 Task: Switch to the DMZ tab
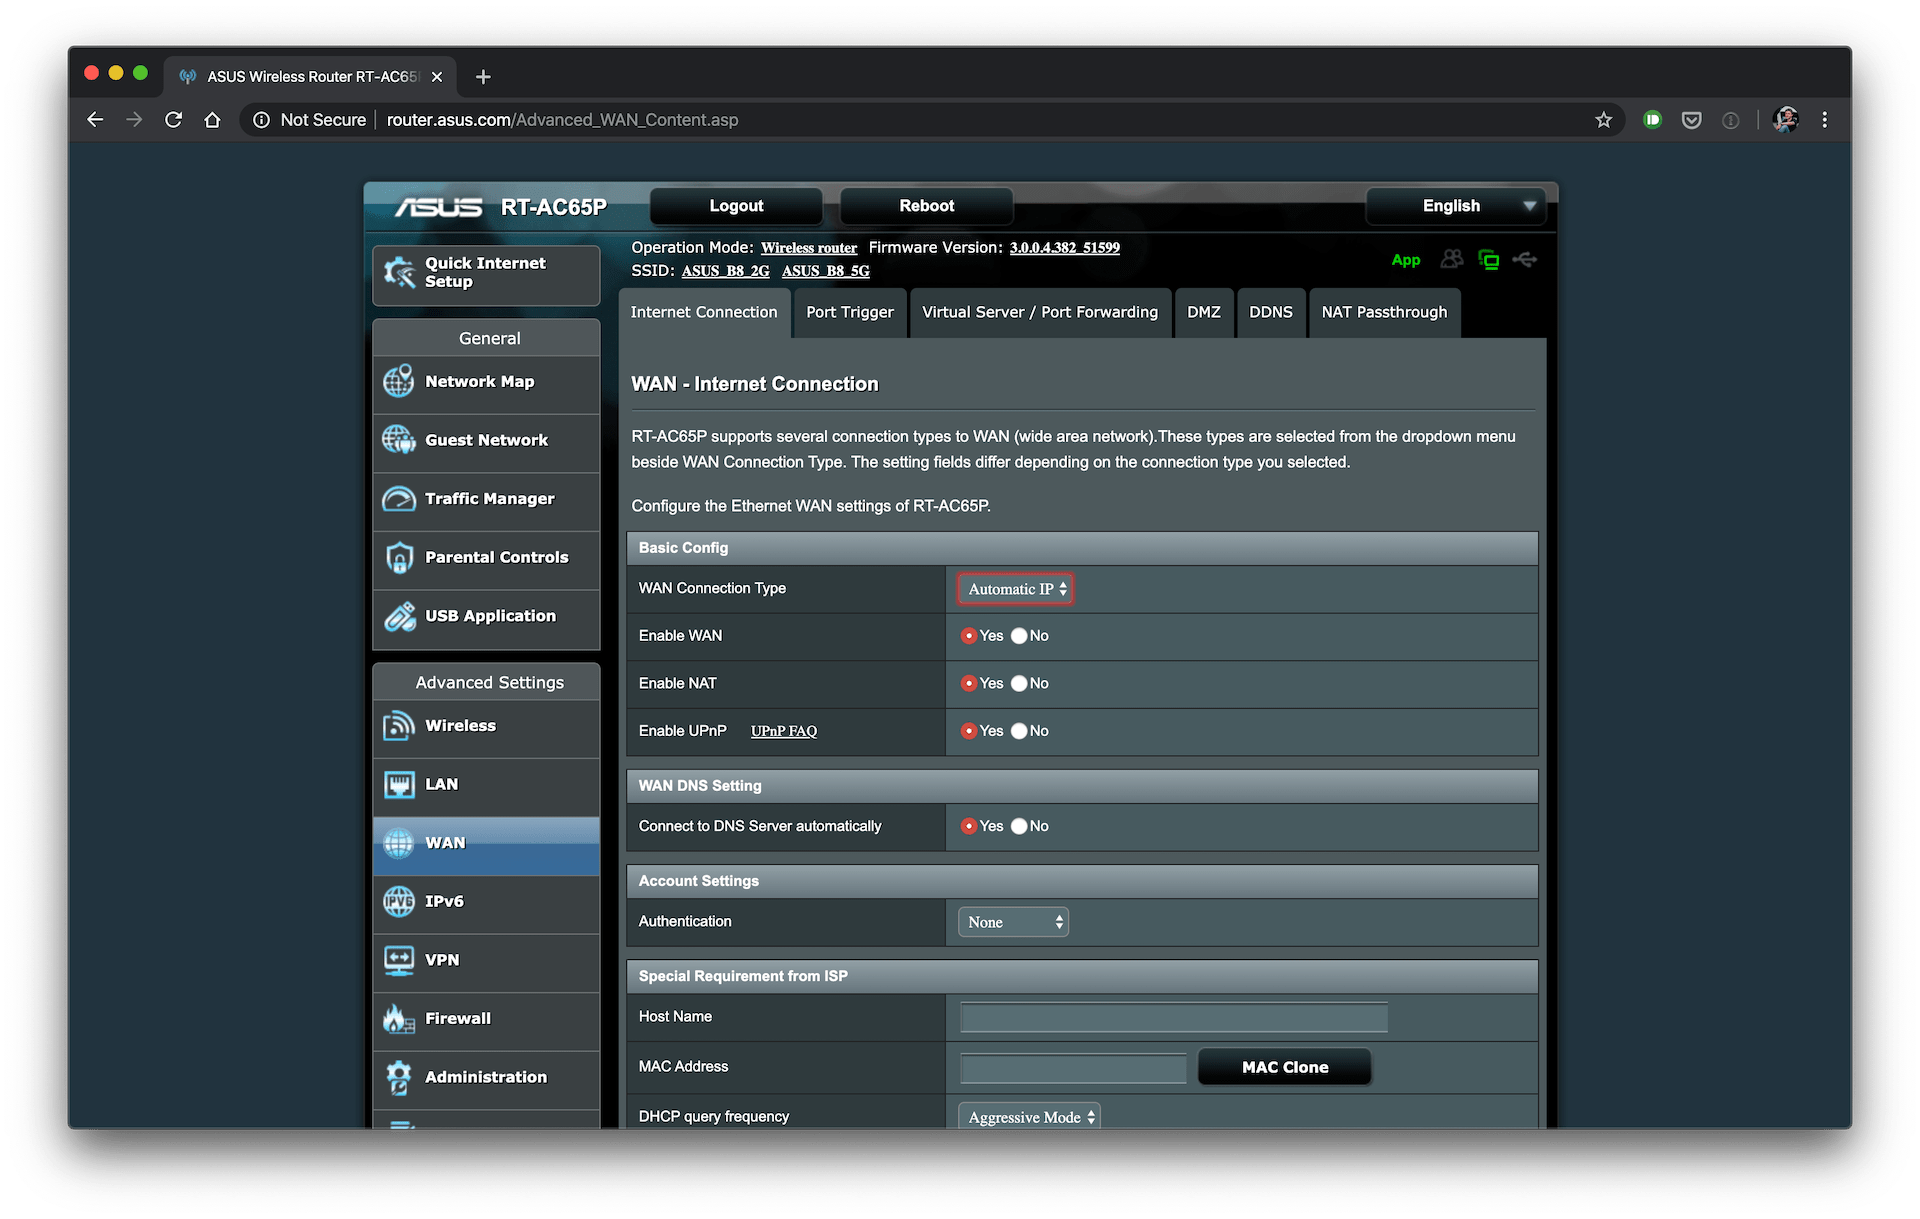click(1204, 312)
